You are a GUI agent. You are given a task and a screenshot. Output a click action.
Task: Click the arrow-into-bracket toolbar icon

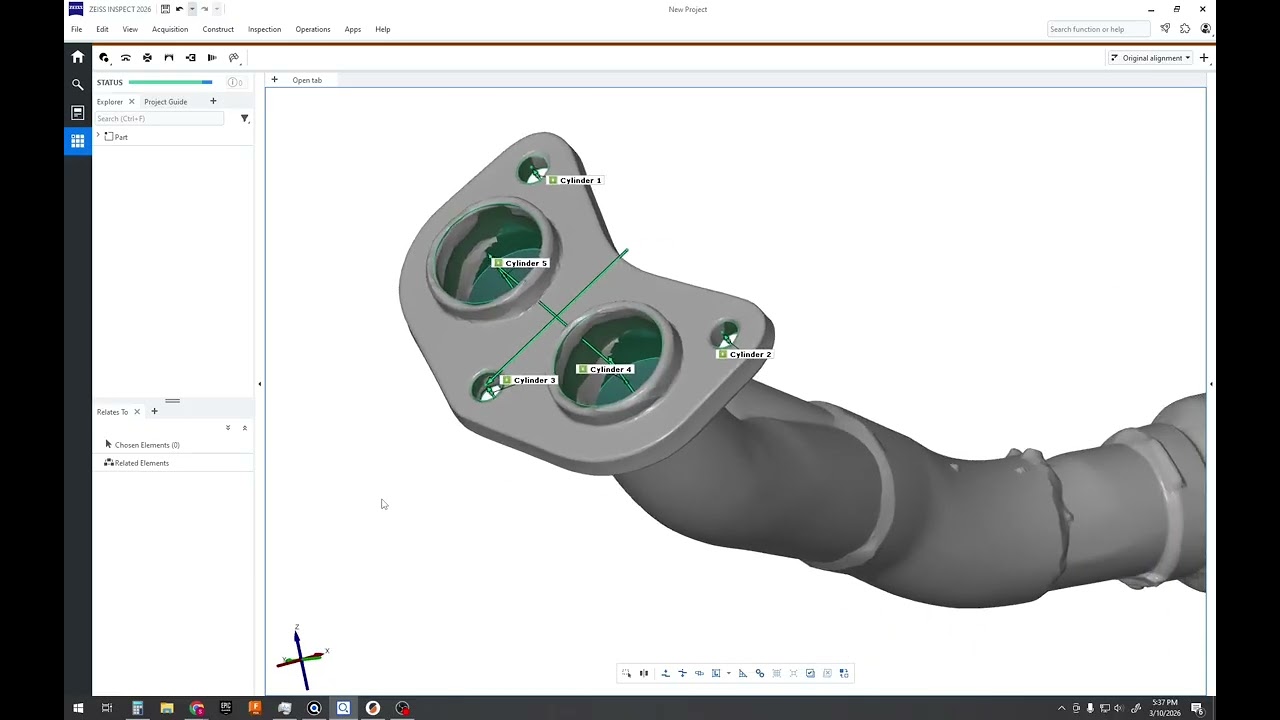tap(191, 58)
